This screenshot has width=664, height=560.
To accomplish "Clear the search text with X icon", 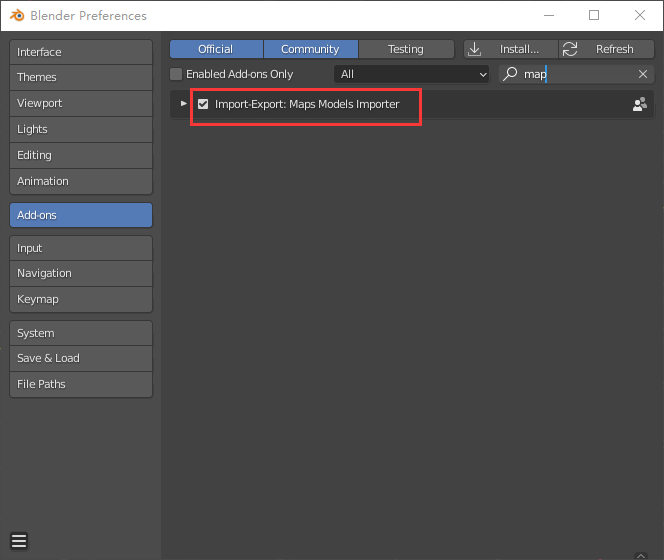I will 643,74.
